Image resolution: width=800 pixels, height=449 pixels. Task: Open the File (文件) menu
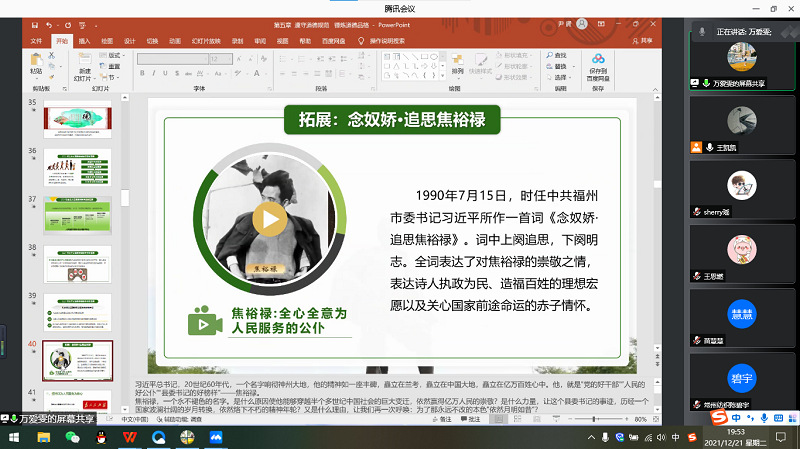[36, 41]
